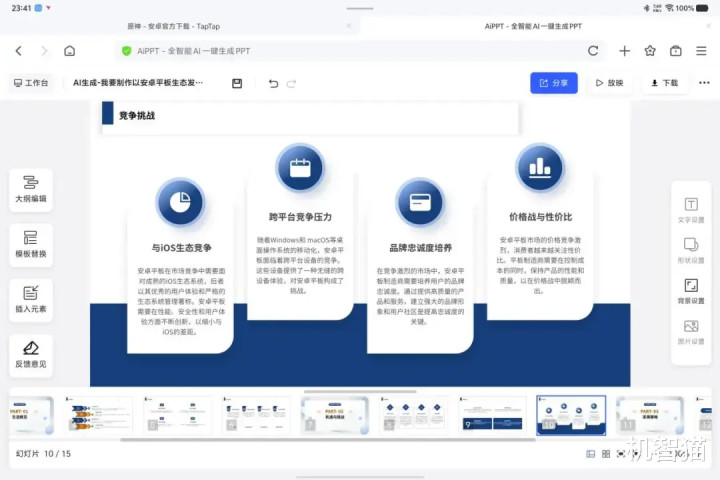
Task: Click the 23:41 clock in status bar
Action: [21, 8]
